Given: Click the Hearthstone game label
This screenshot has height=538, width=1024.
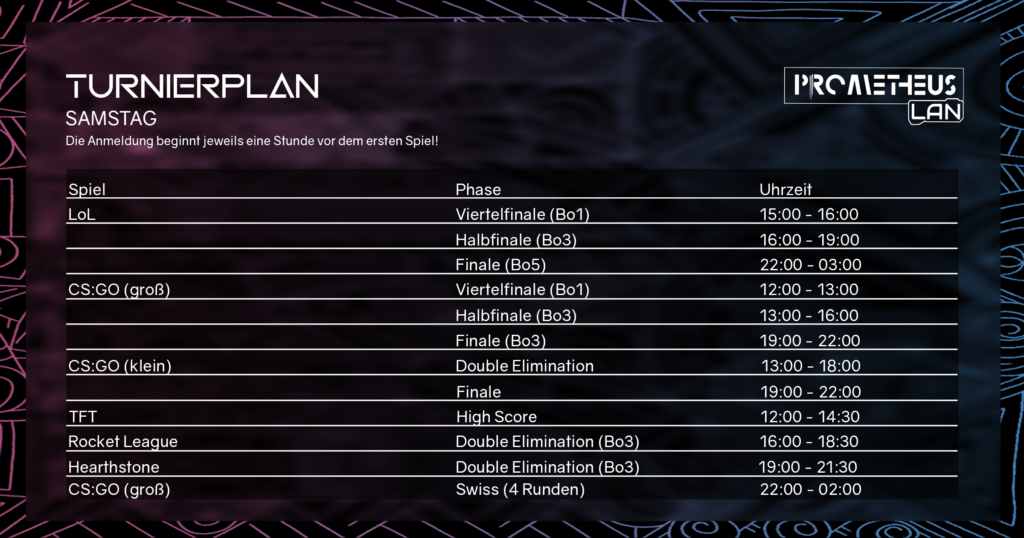Looking at the screenshot, I should tap(114, 467).
